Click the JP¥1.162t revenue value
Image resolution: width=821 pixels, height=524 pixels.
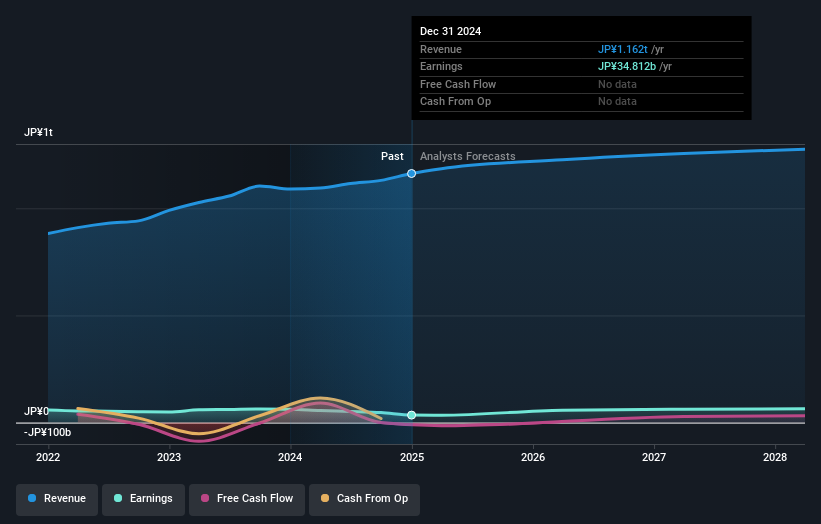623,49
